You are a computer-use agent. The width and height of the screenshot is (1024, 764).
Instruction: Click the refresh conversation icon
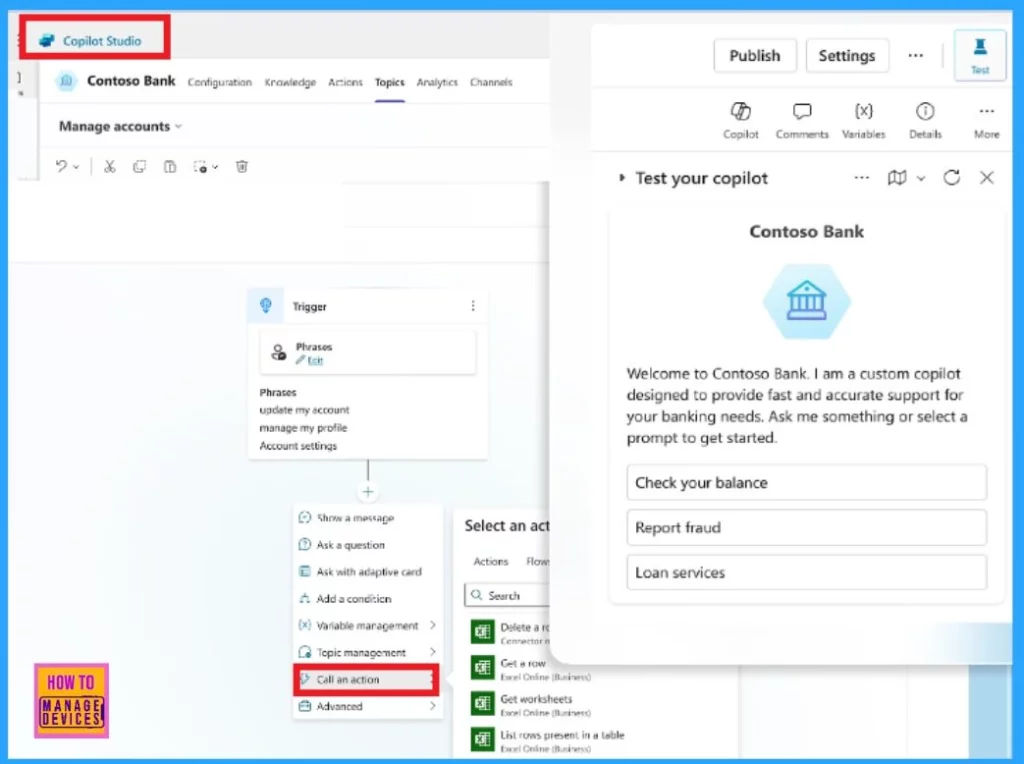click(x=952, y=178)
